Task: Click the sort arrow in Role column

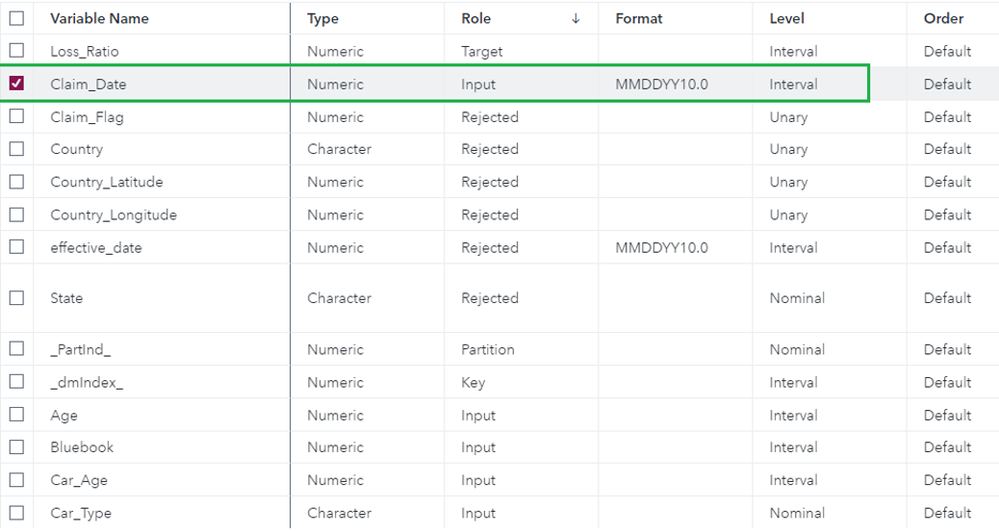Action: [x=576, y=18]
